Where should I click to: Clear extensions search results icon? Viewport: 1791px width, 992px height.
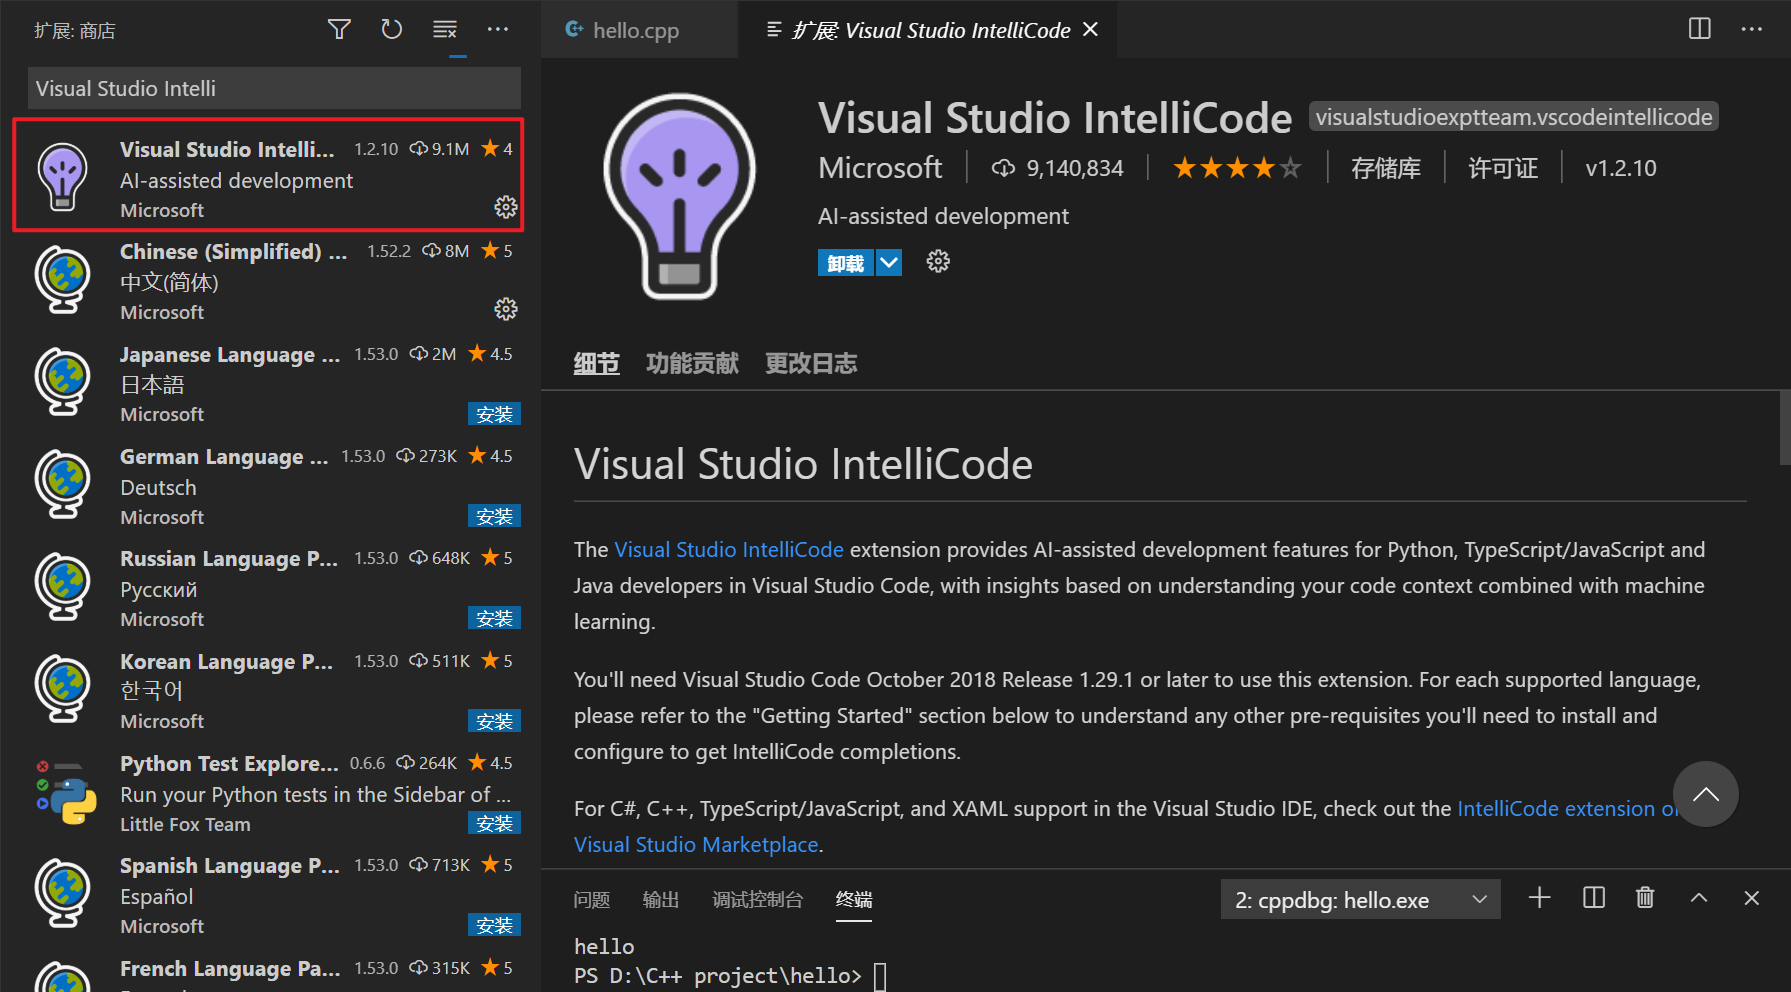tap(445, 30)
